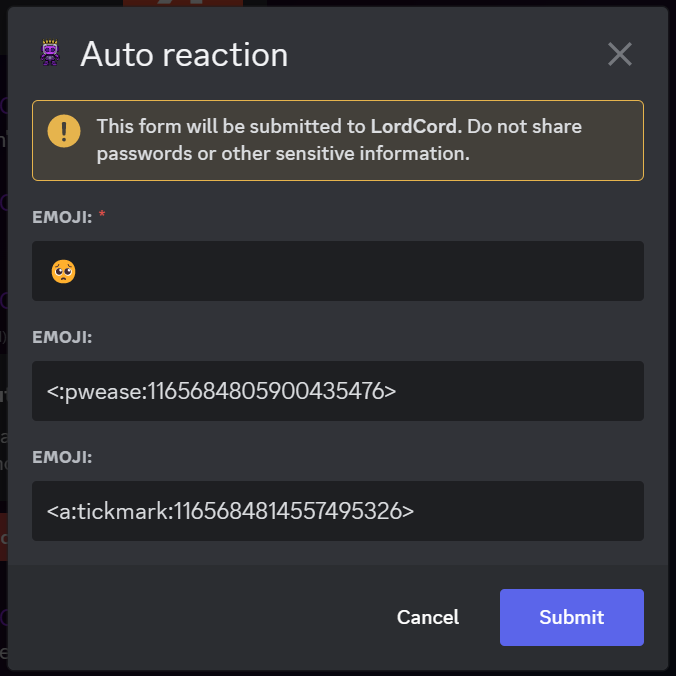Viewport: 676px width, 676px height.
Task: Click the first EMOJI label
Action: pyautogui.click(x=62, y=217)
